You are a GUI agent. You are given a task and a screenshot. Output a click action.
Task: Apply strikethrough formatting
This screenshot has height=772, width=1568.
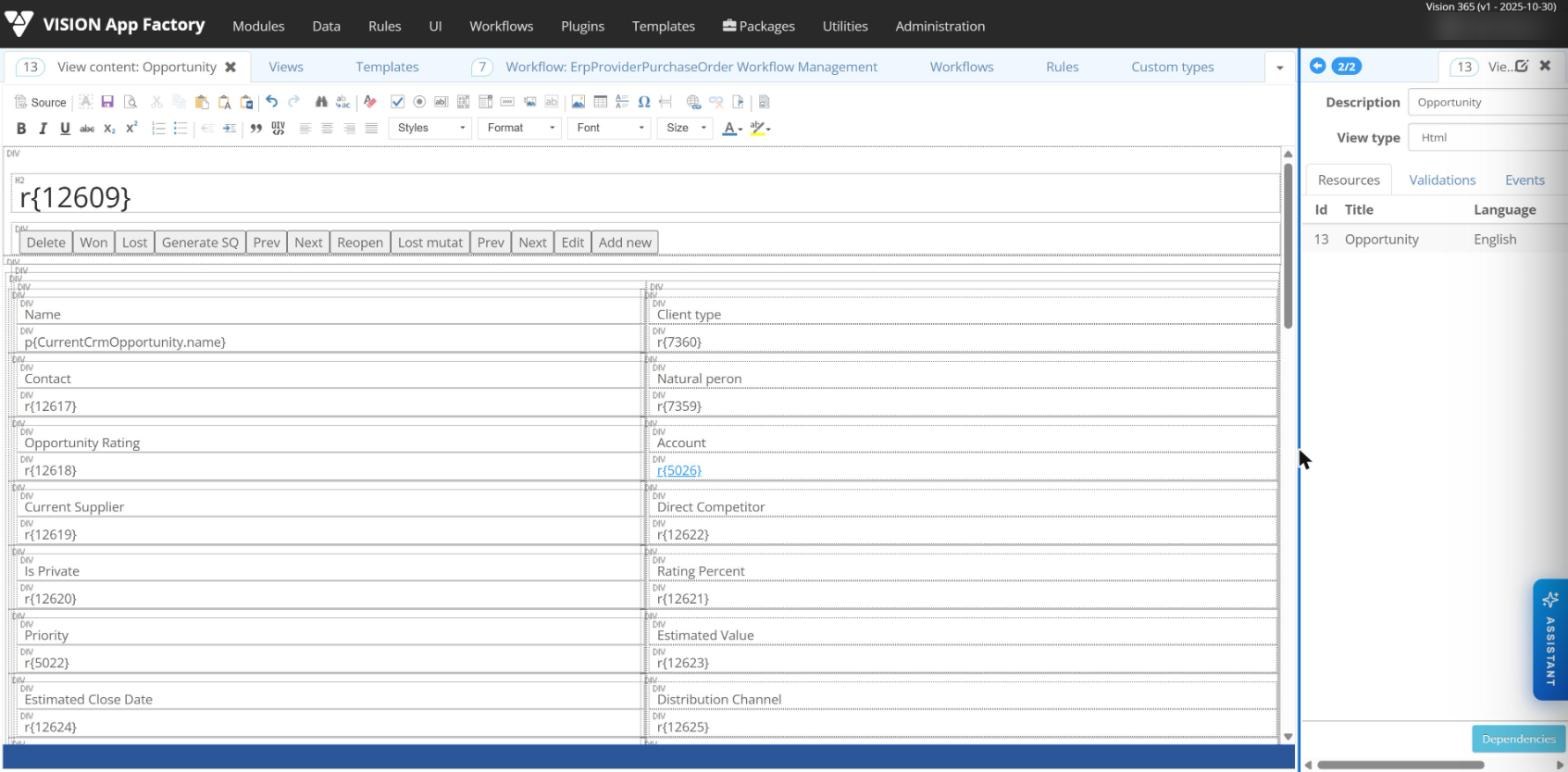pos(87,128)
